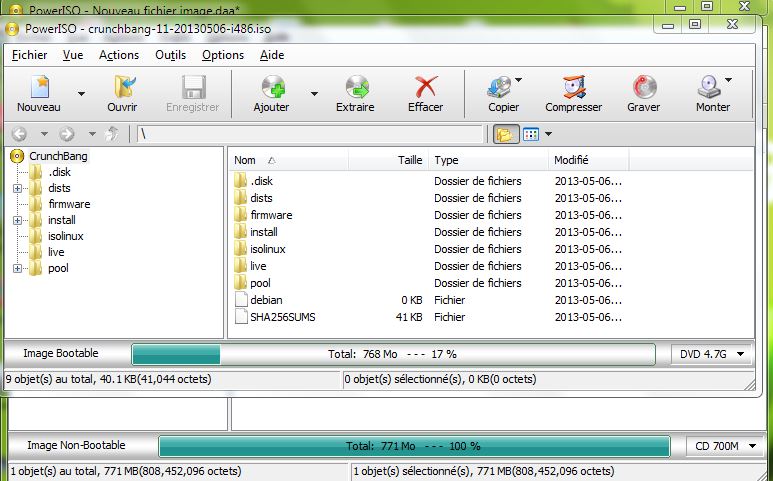The image size is (773, 481).
Task: Click the view mode icon
Action: pyautogui.click(x=531, y=134)
